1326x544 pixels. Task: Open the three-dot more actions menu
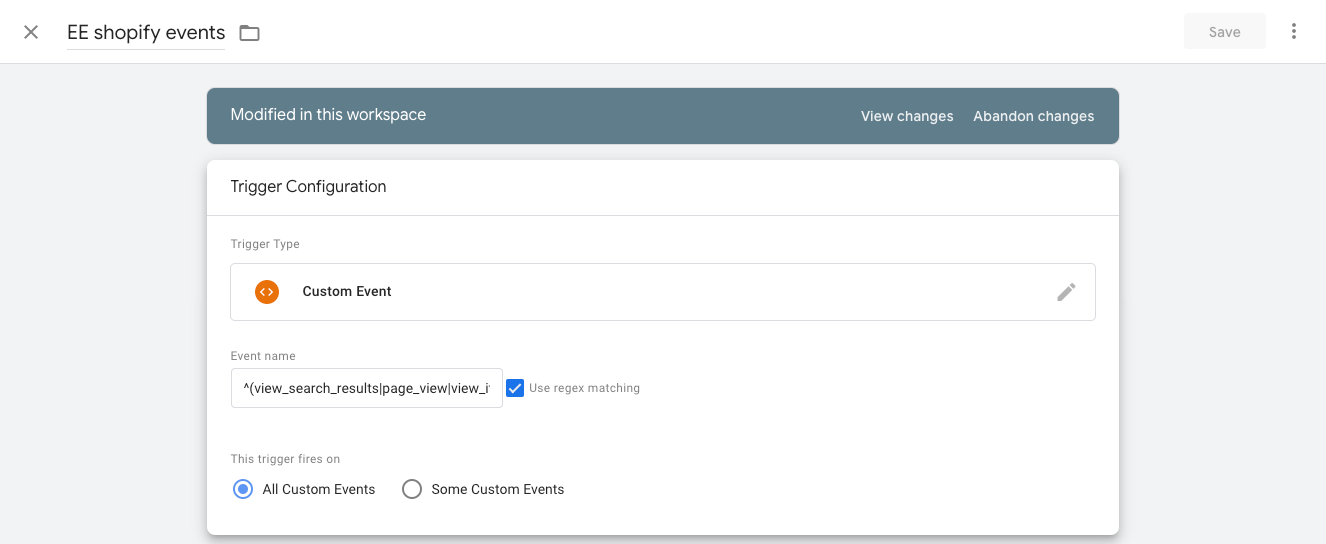click(1293, 32)
